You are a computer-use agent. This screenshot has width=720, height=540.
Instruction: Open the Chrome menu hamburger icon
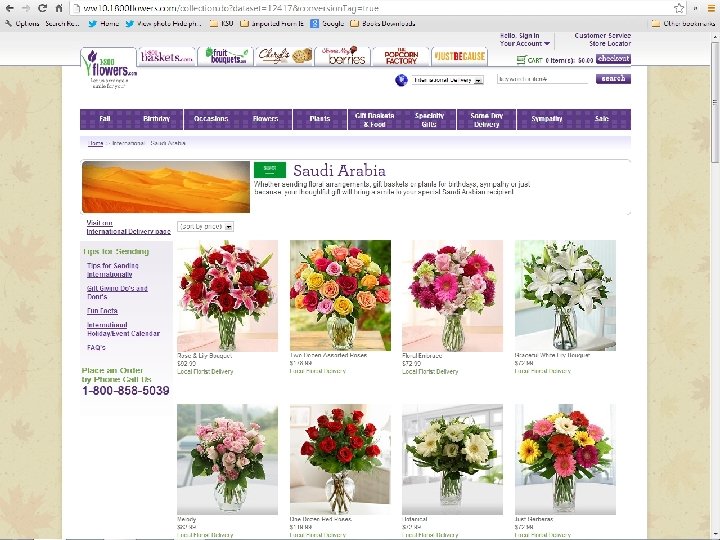coord(709,8)
